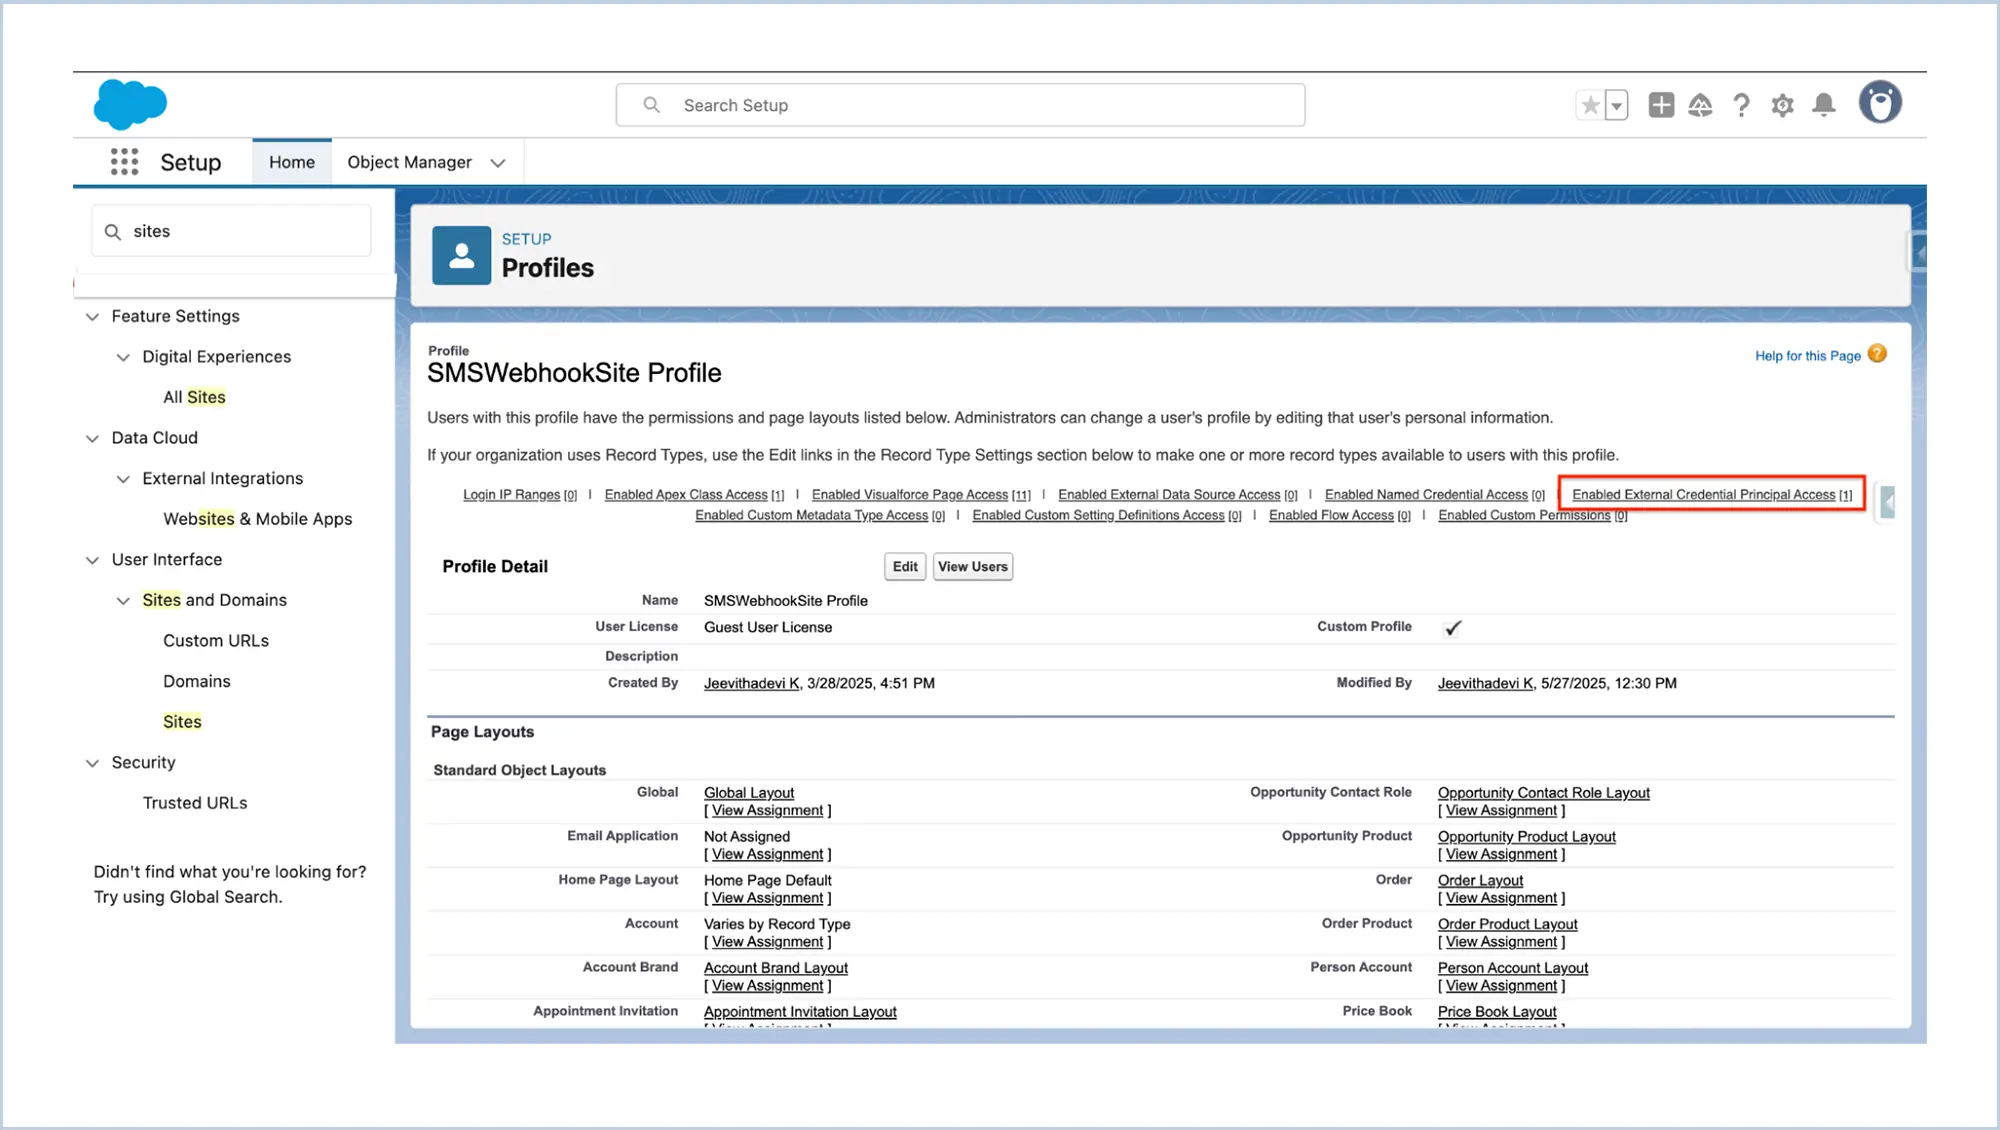
Task: Click the Custom Profile checkmark
Action: (1452, 628)
